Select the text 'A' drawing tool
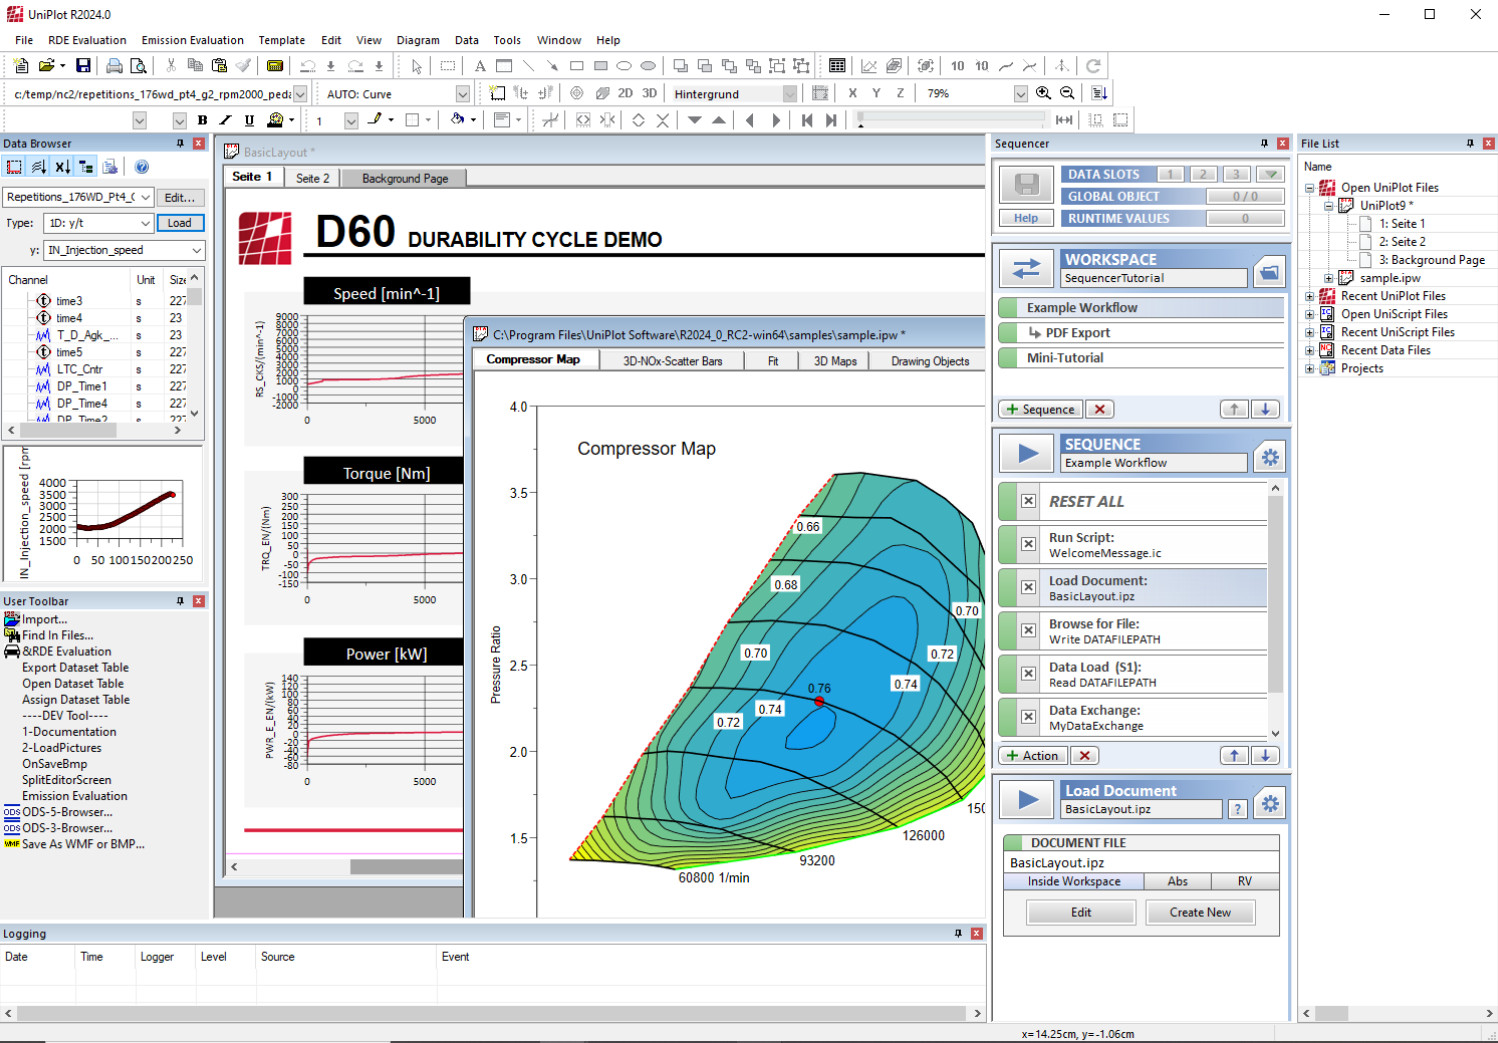The width and height of the screenshot is (1498, 1043). point(480,66)
